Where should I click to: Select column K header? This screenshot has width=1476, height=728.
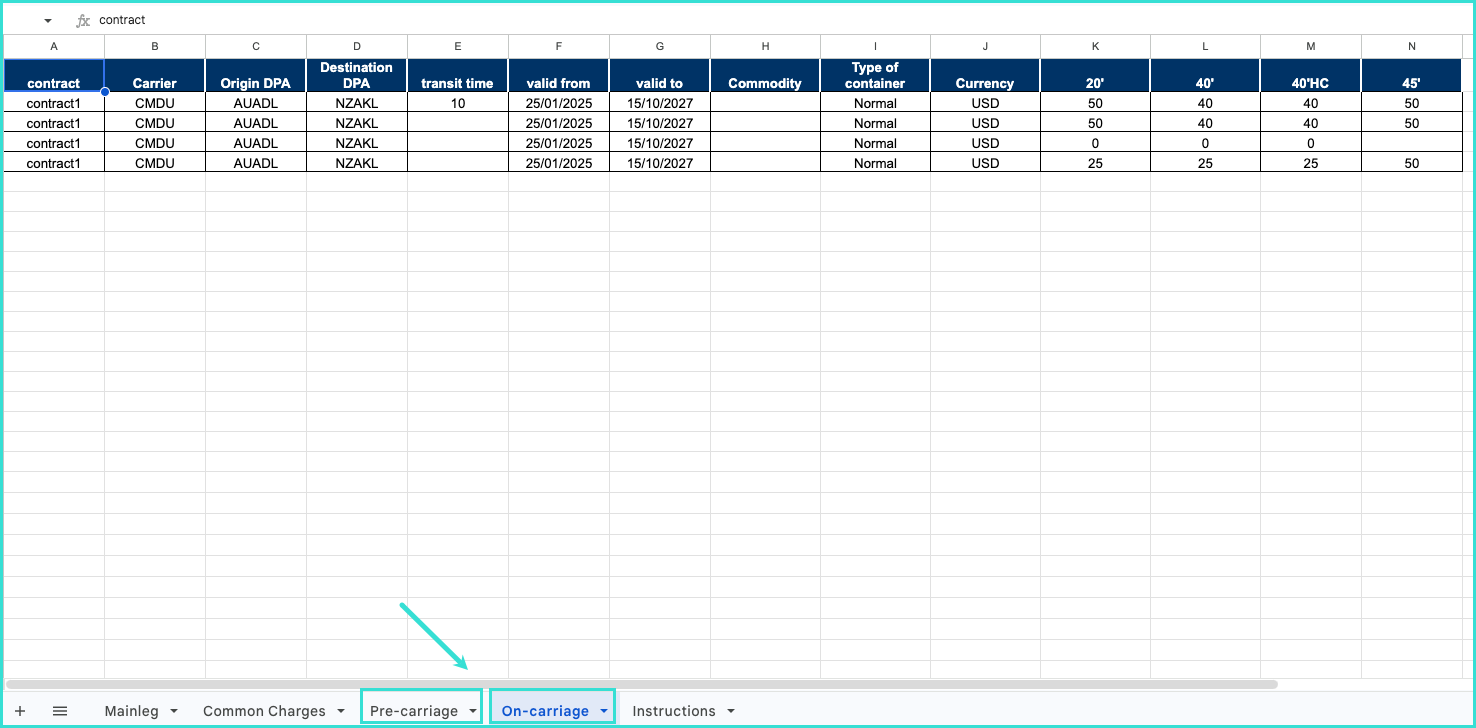(x=1095, y=46)
